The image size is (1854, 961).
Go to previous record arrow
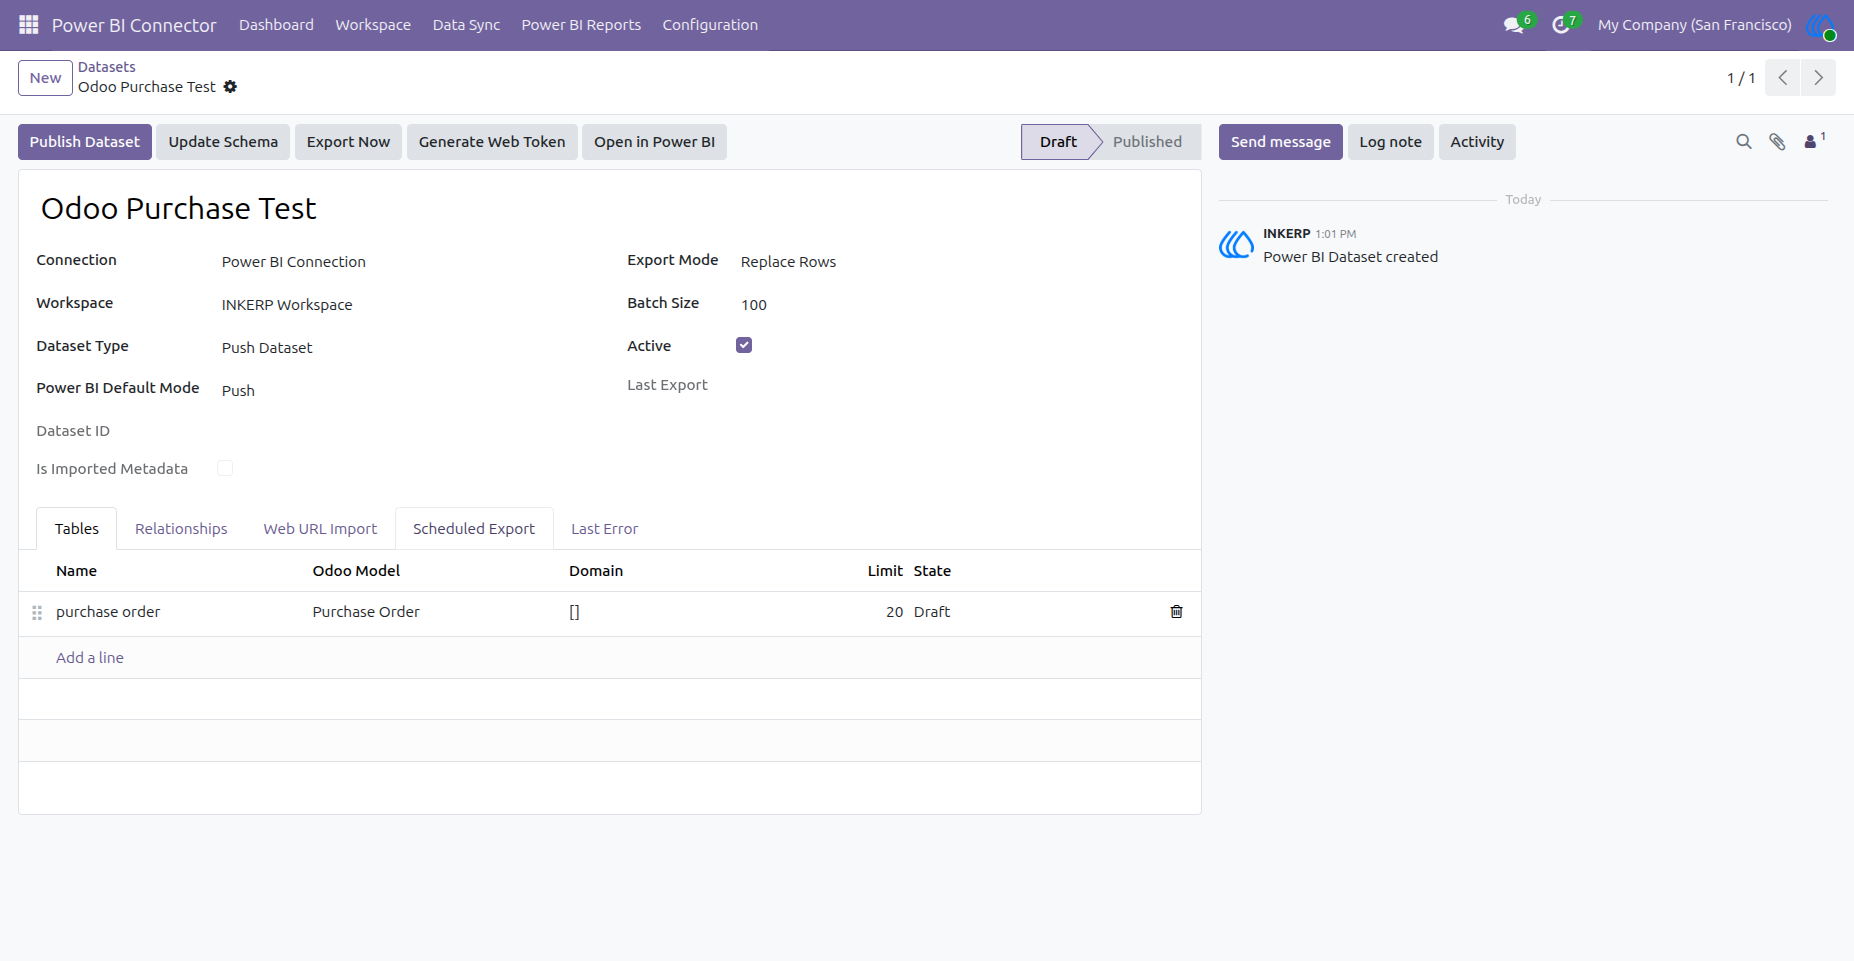pyautogui.click(x=1782, y=78)
